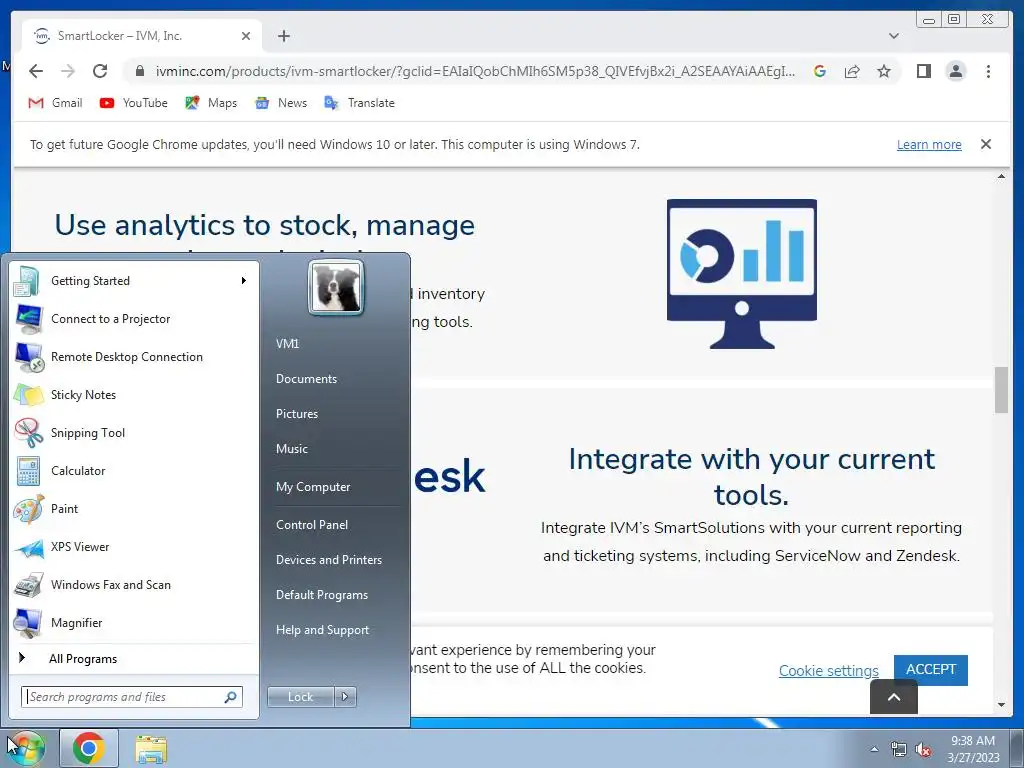Image resolution: width=1024 pixels, height=768 pixels.
Task: Open Default Programs
Action: click(322, 595)
